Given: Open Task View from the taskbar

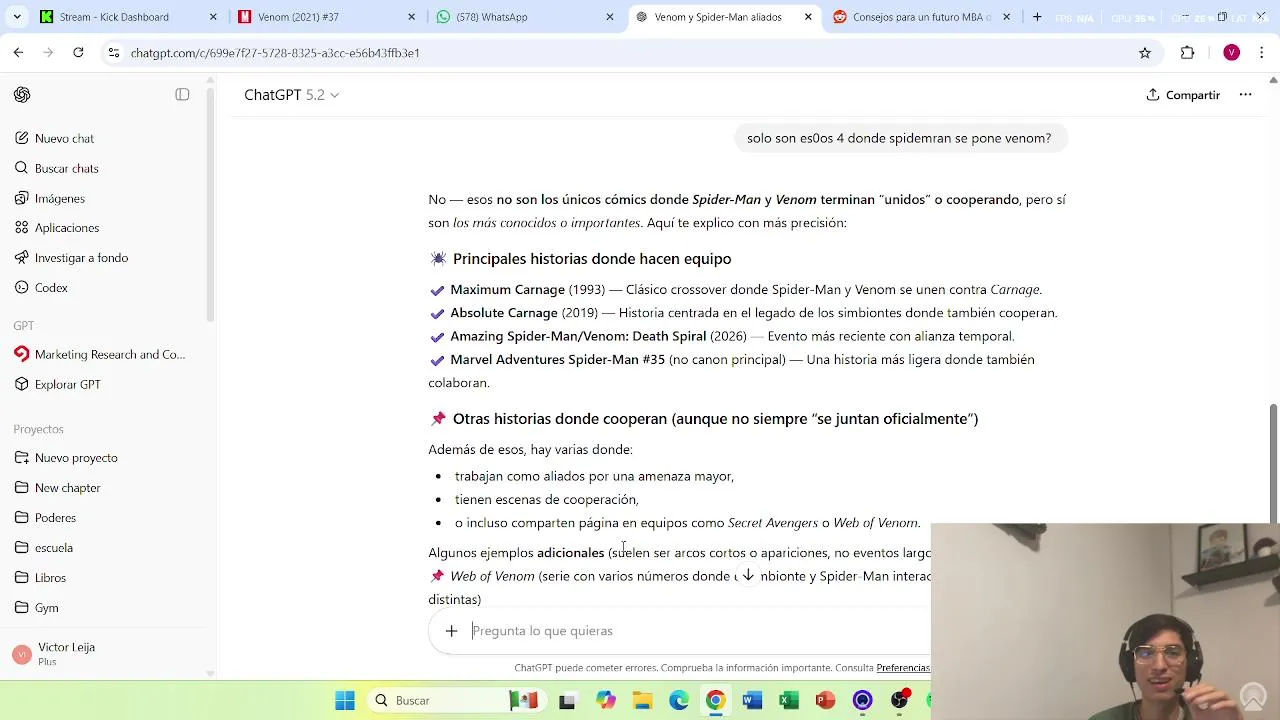Looking at the screenshot, I should point(567,701).
